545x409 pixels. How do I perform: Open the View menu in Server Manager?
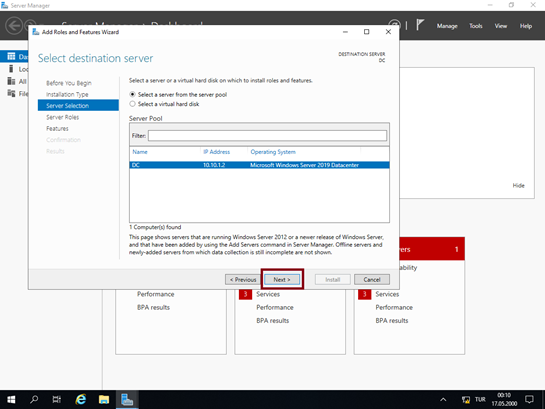pyautogui.click(x=501, y=26)
